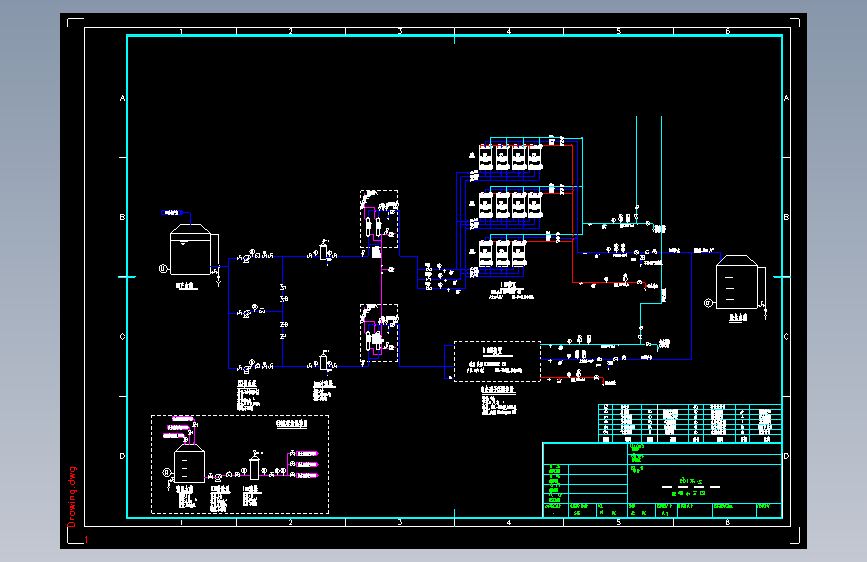
Task: Click the pump symbol on the top branch line
Action: [246, 258]
